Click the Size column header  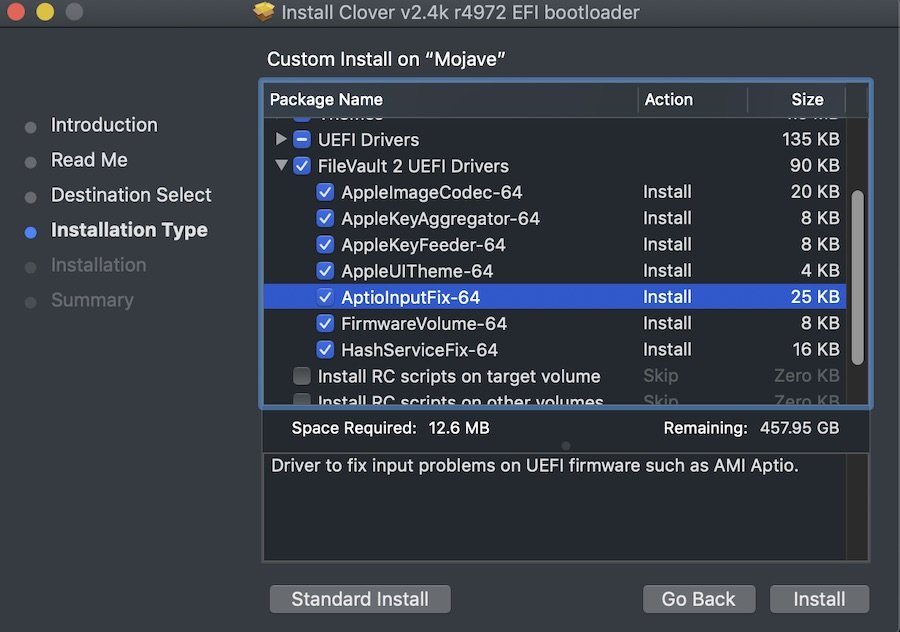coord(807,100)
